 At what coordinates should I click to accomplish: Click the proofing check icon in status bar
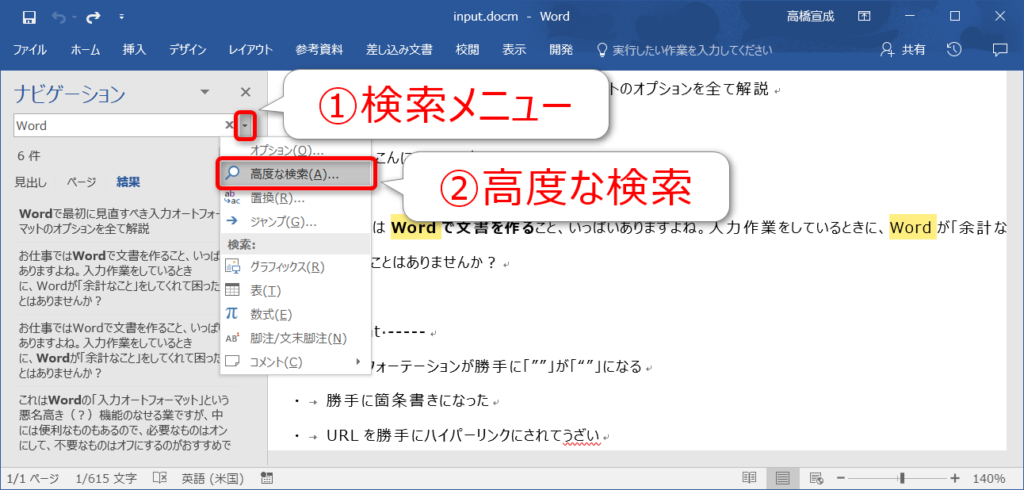point(161,478)
